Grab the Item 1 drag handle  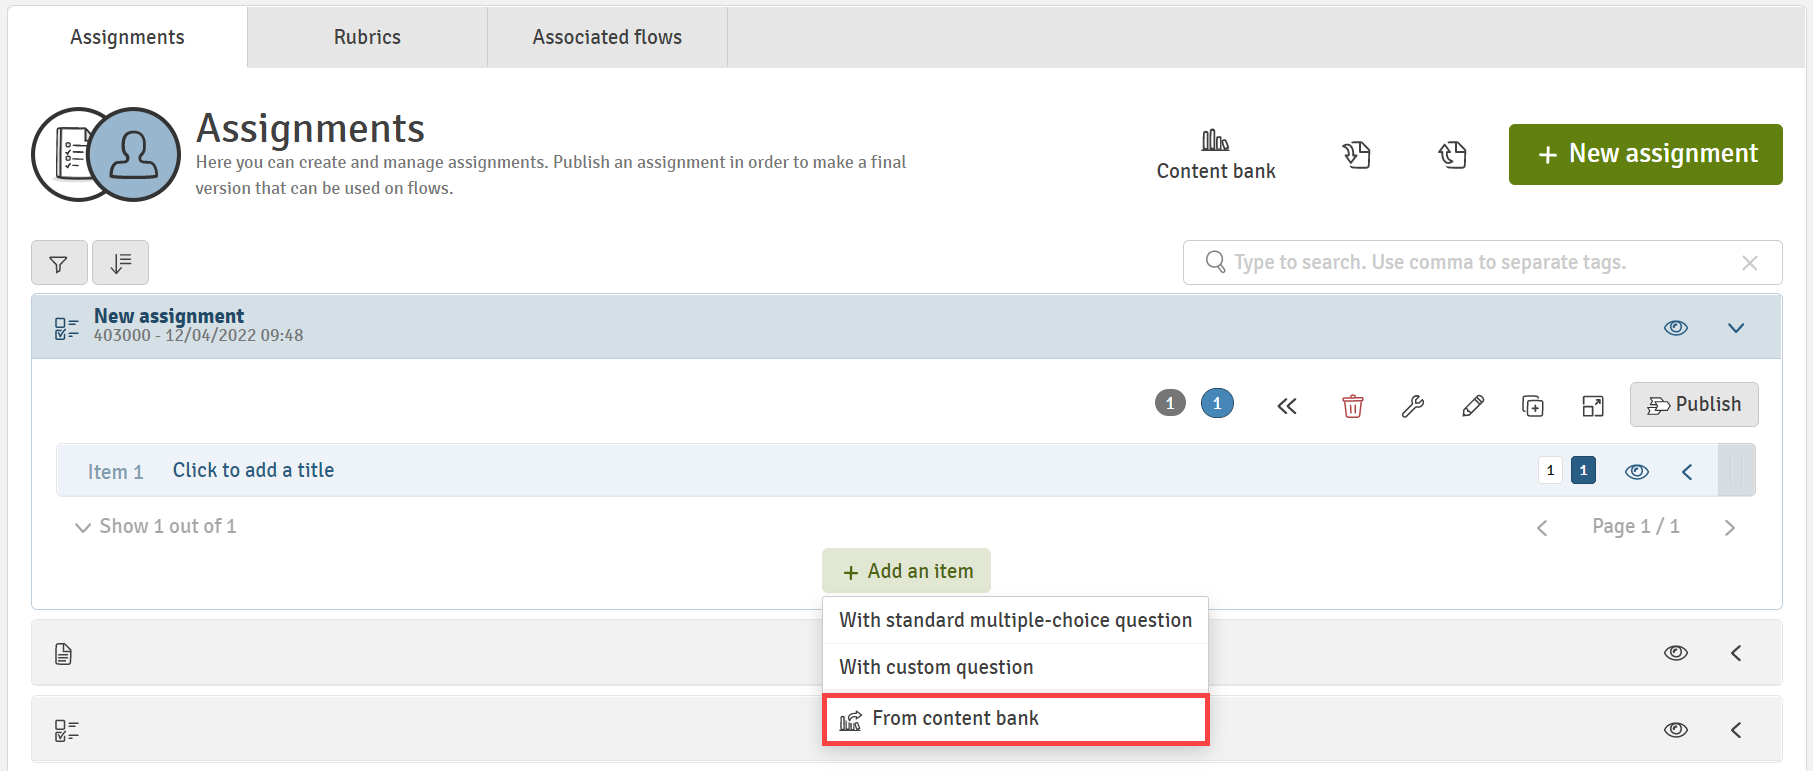(x=1736, y=470)
